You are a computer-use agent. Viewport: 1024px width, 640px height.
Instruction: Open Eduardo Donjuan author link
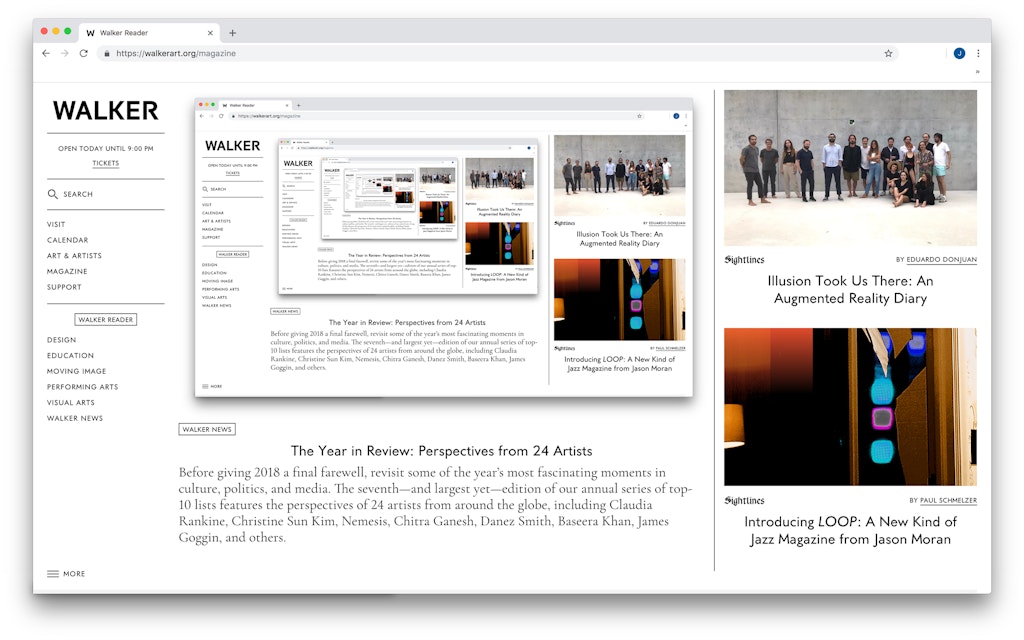(x=942, y=260)
